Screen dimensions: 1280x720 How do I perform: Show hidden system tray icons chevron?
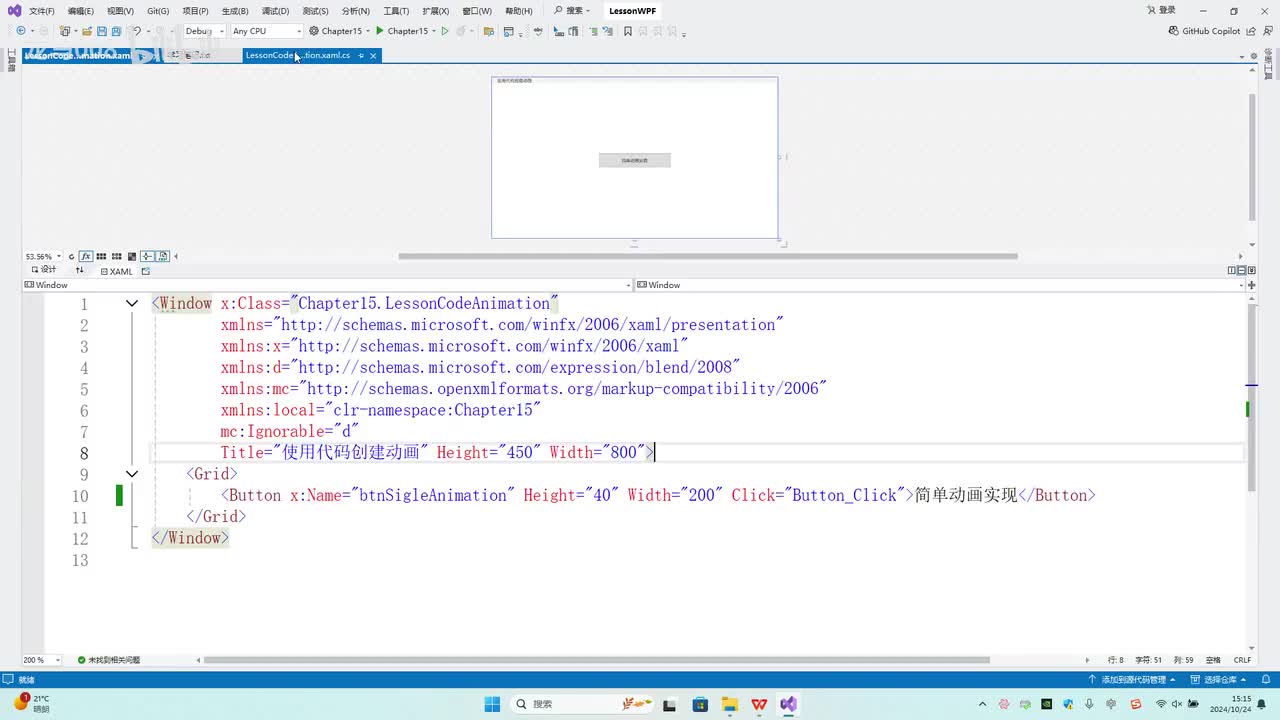point(983,704)
